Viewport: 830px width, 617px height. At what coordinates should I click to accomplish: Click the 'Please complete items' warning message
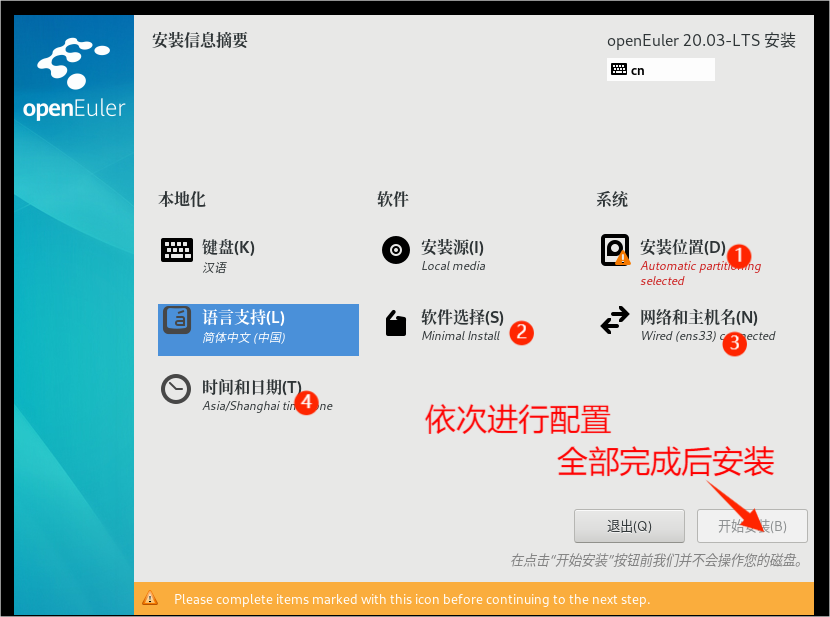[412, 599]
